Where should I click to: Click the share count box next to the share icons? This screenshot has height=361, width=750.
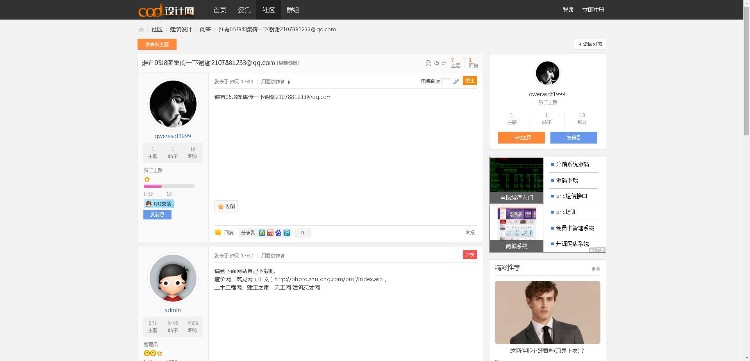pyautogui.click(x=302, y=233)
